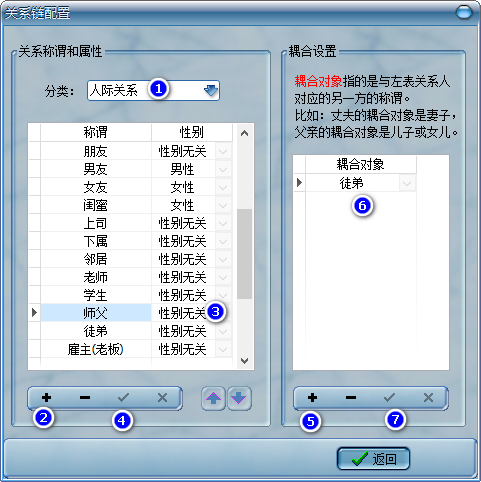The height and width of the screenshot is (482, 481).
Task: Open coupling object dropdown for 徒弟
Action: tap(407, 183)
